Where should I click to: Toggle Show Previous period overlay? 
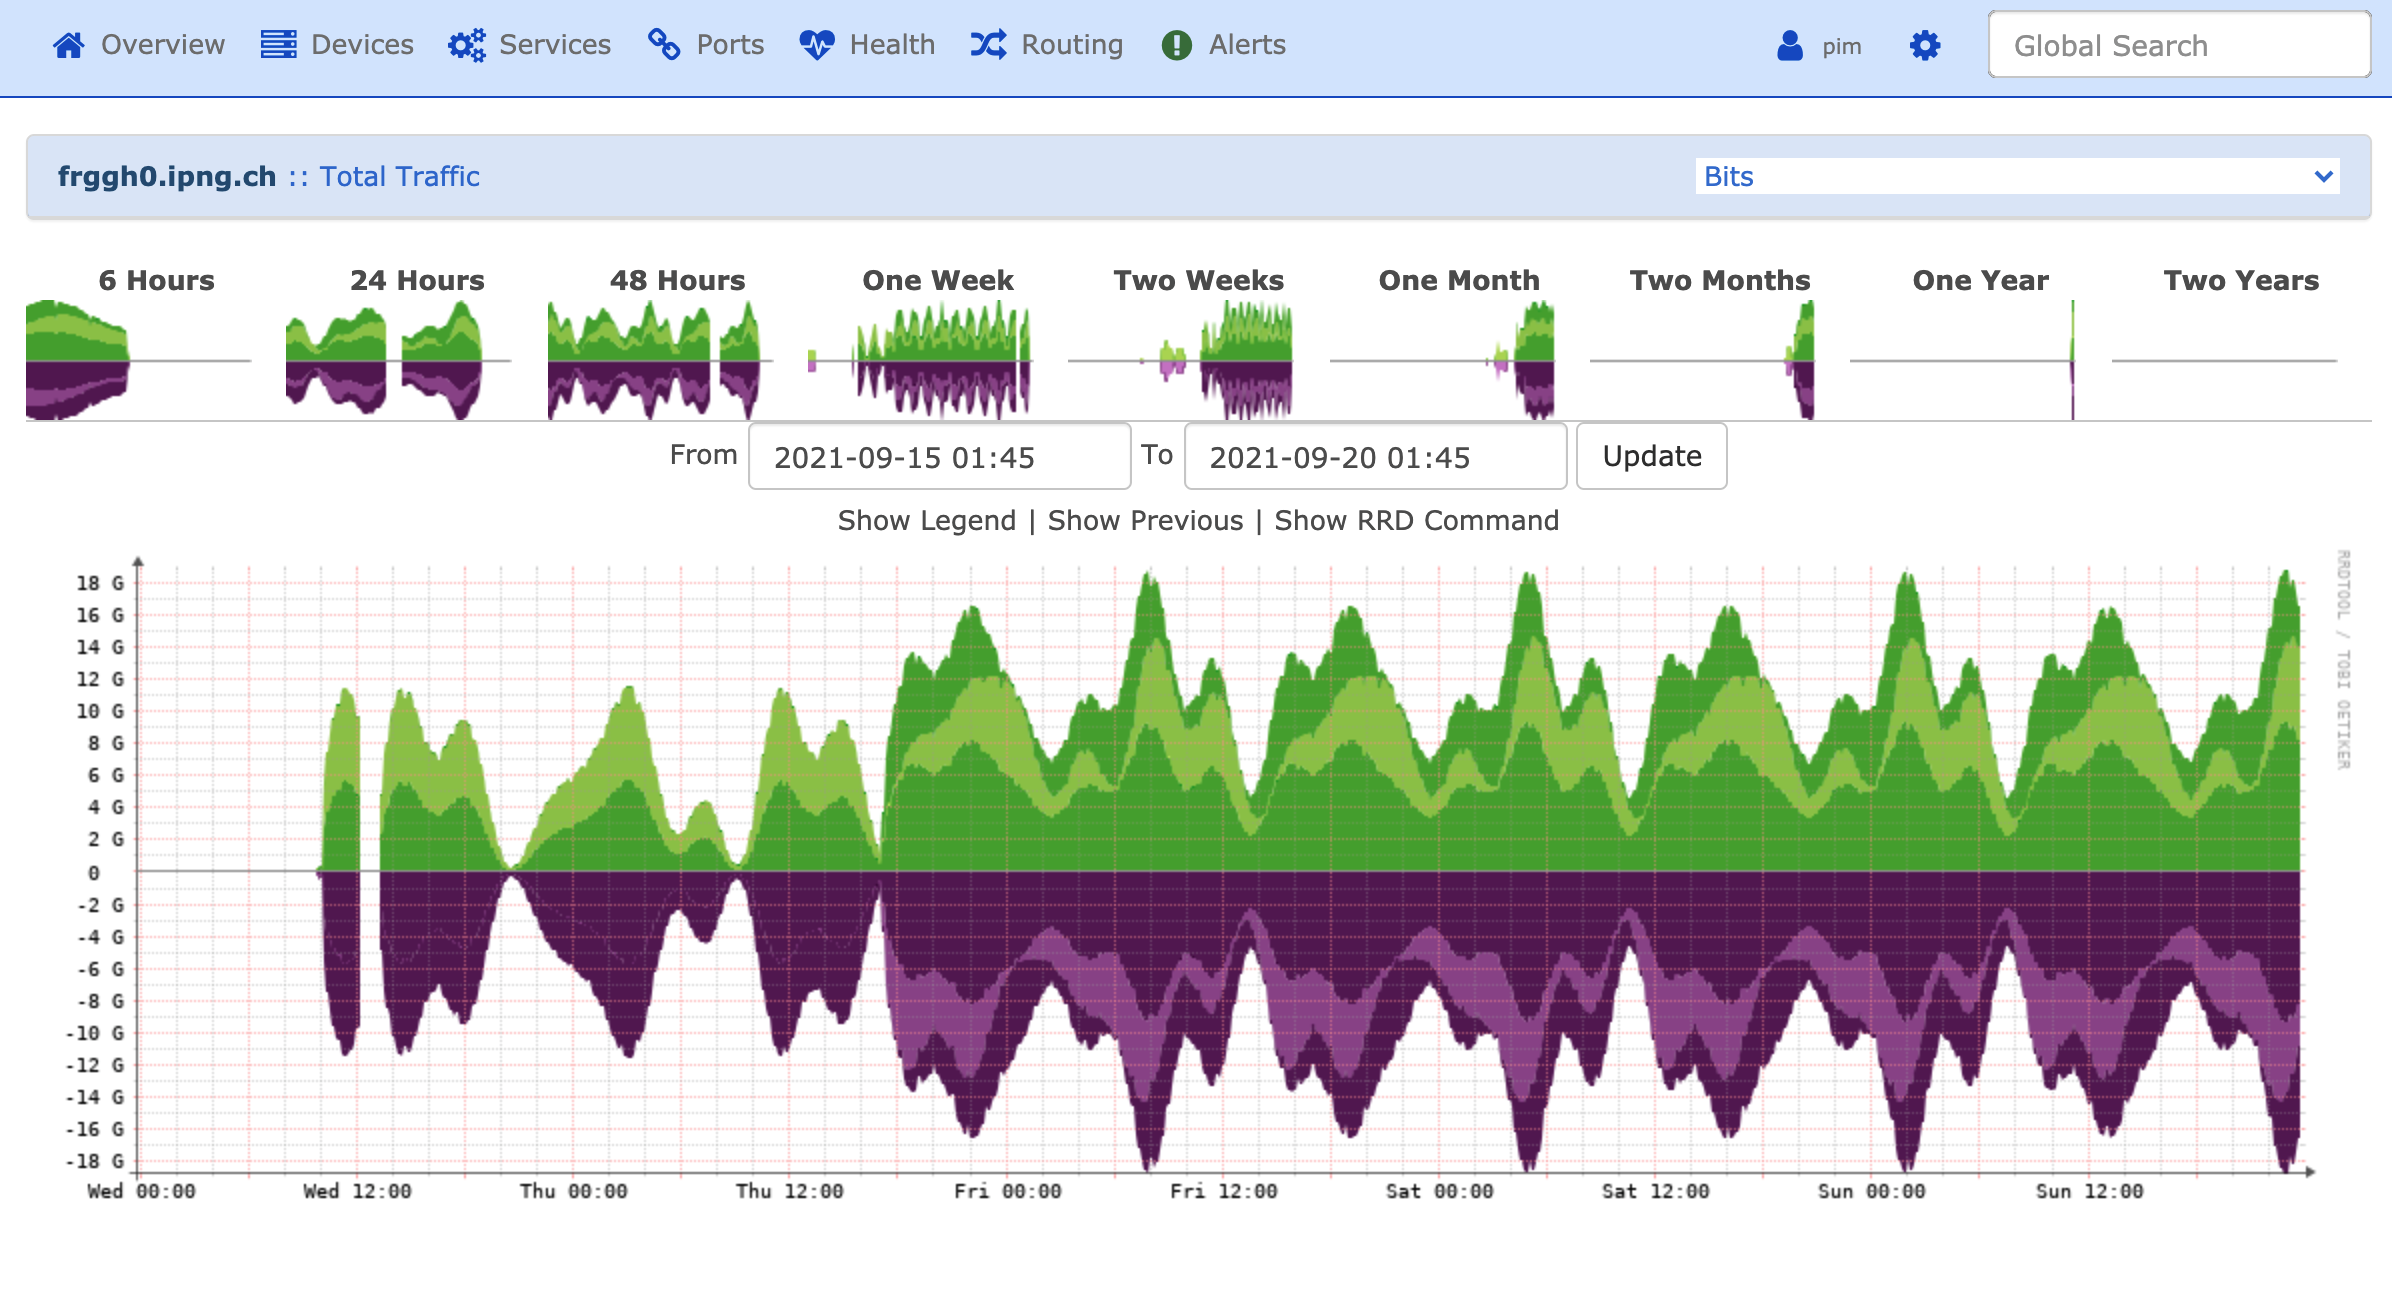1145,521
